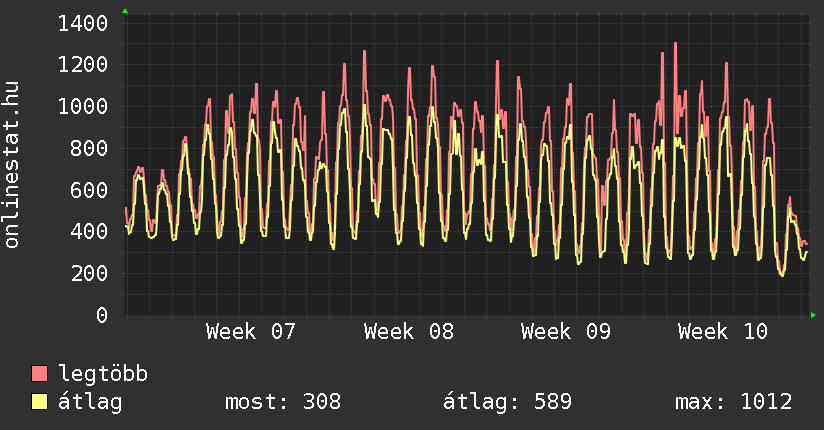Select the Week 10 axis label
The image size is (824, 430).
point(722,332)
